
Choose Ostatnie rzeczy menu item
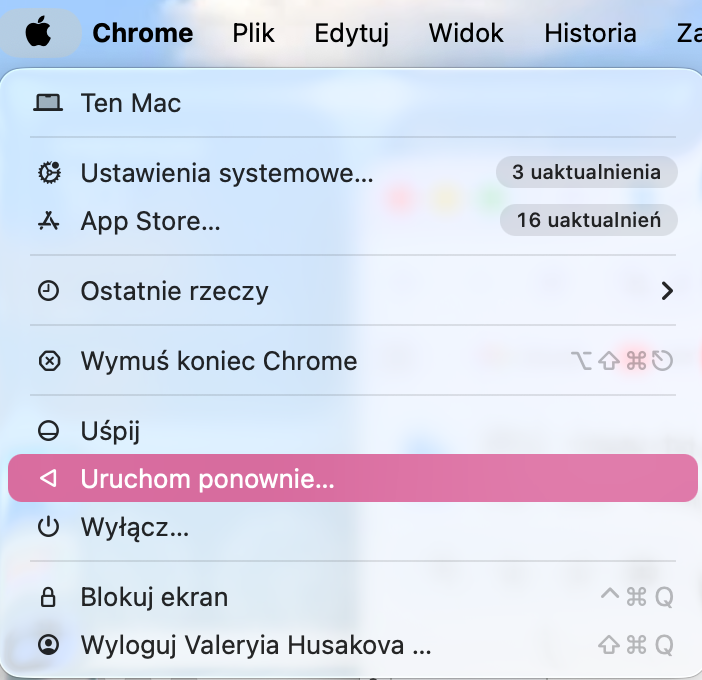point(353,291)
